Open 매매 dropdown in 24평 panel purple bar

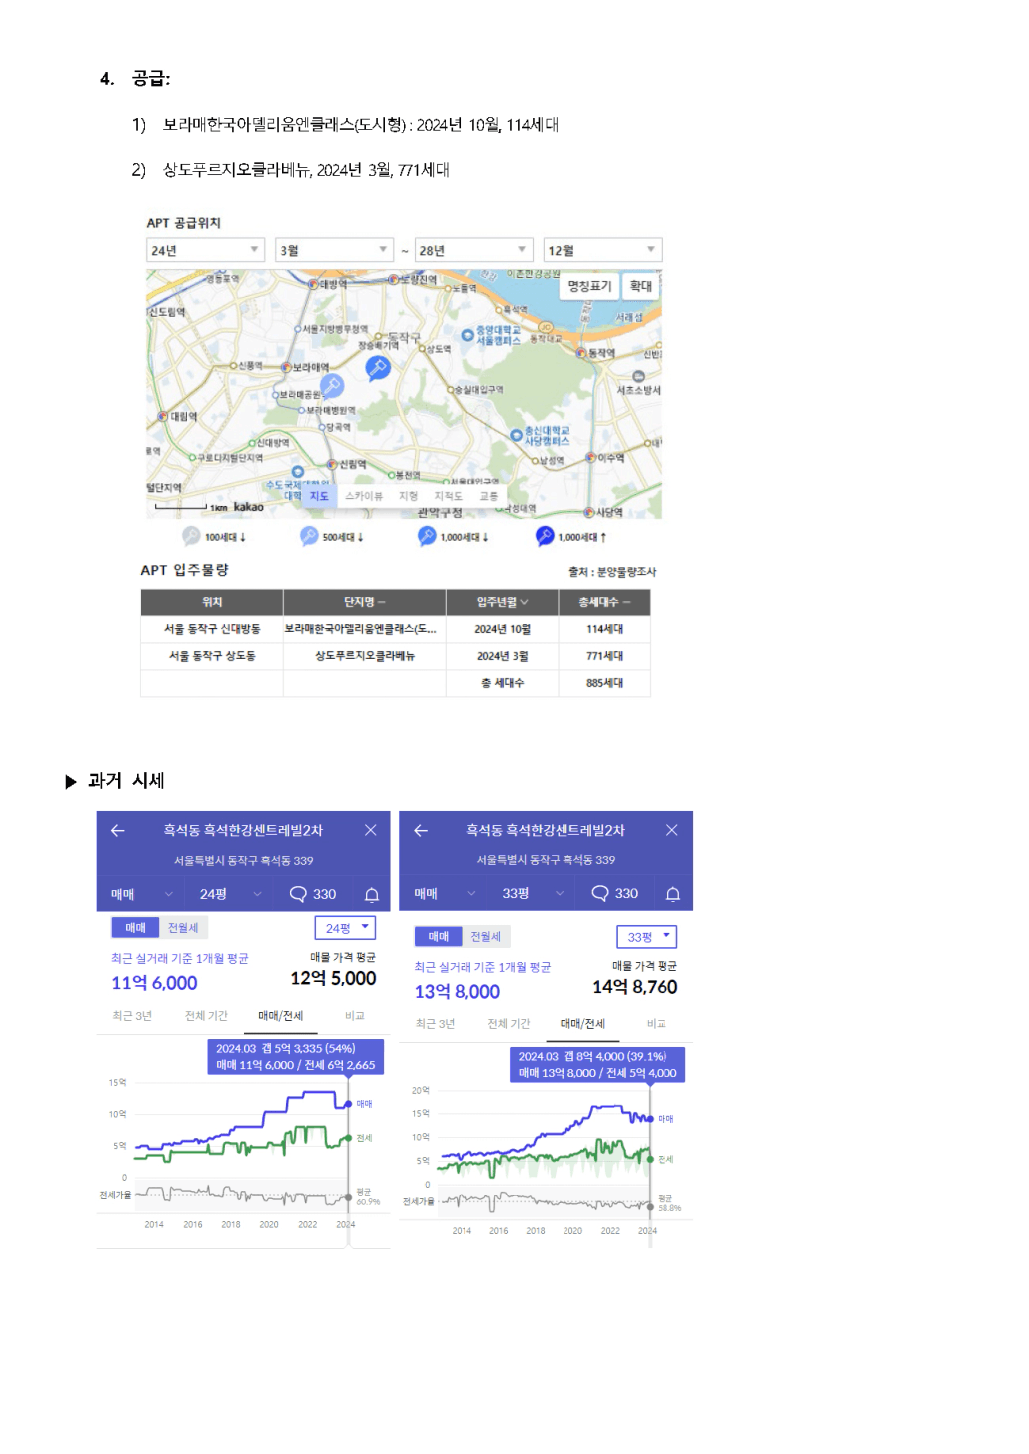point(142,894)
